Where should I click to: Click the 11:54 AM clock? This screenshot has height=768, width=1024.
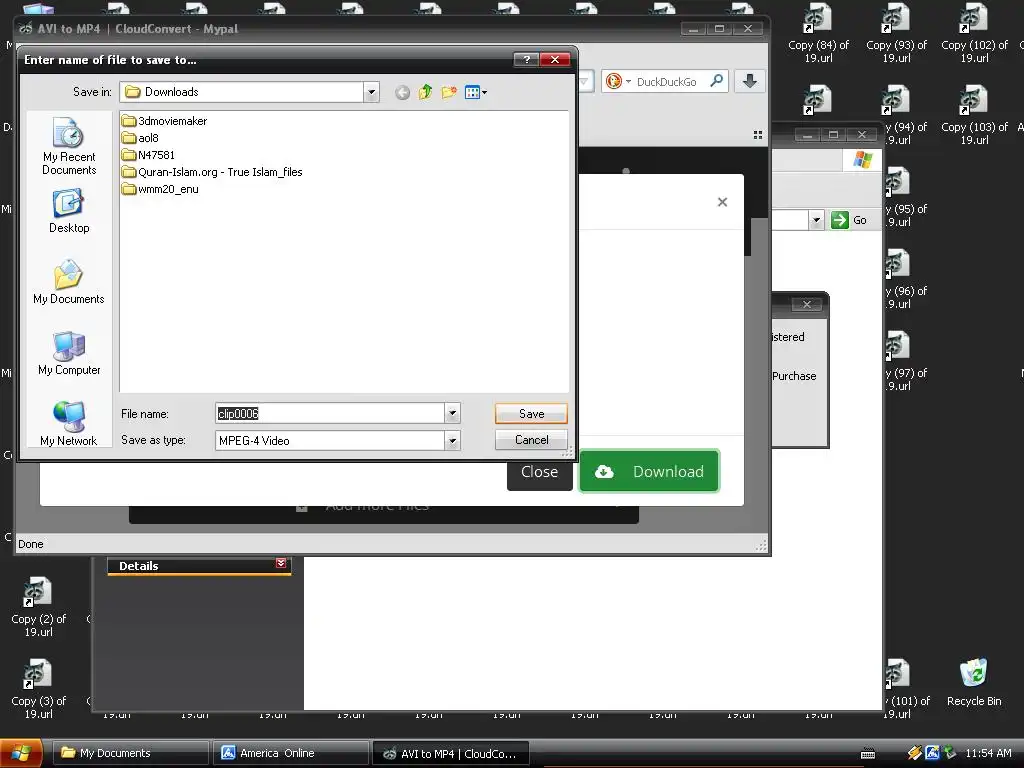(x=988, y=753)
